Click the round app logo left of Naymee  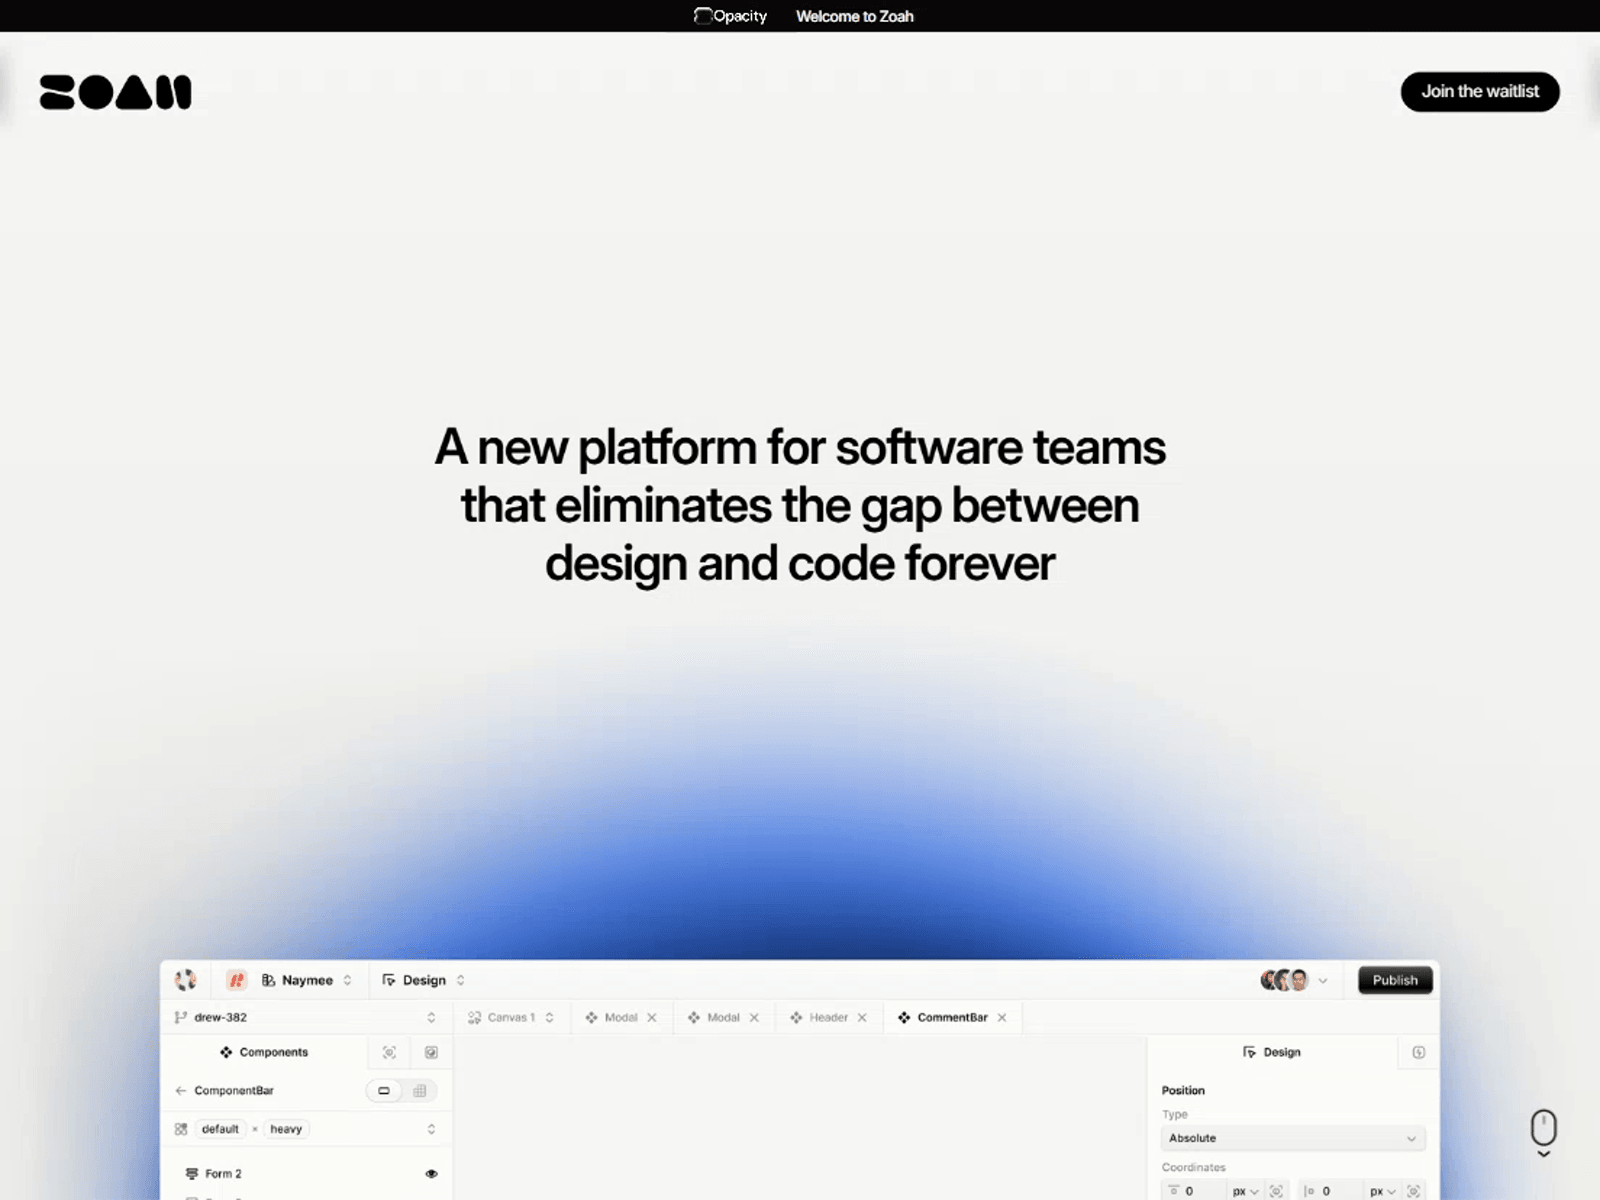(186, 980)
